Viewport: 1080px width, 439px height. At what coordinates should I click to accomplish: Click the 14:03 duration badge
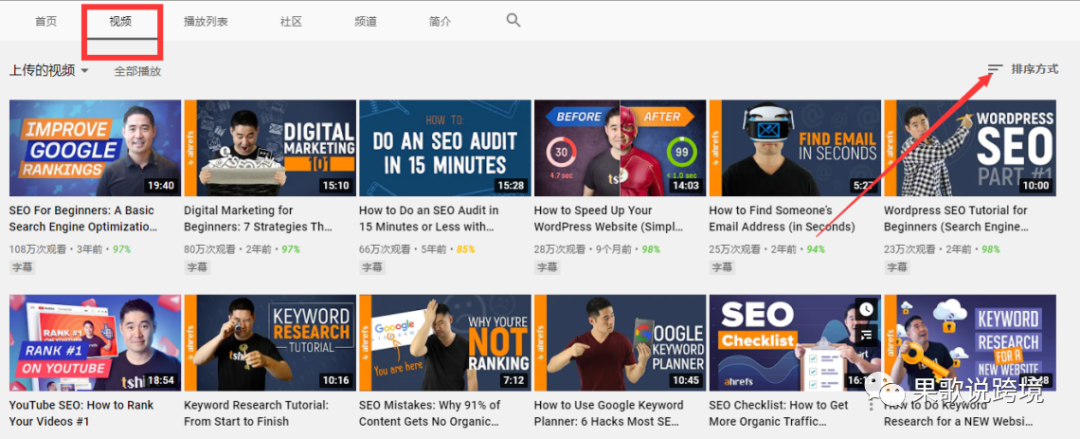coord(685,185)
